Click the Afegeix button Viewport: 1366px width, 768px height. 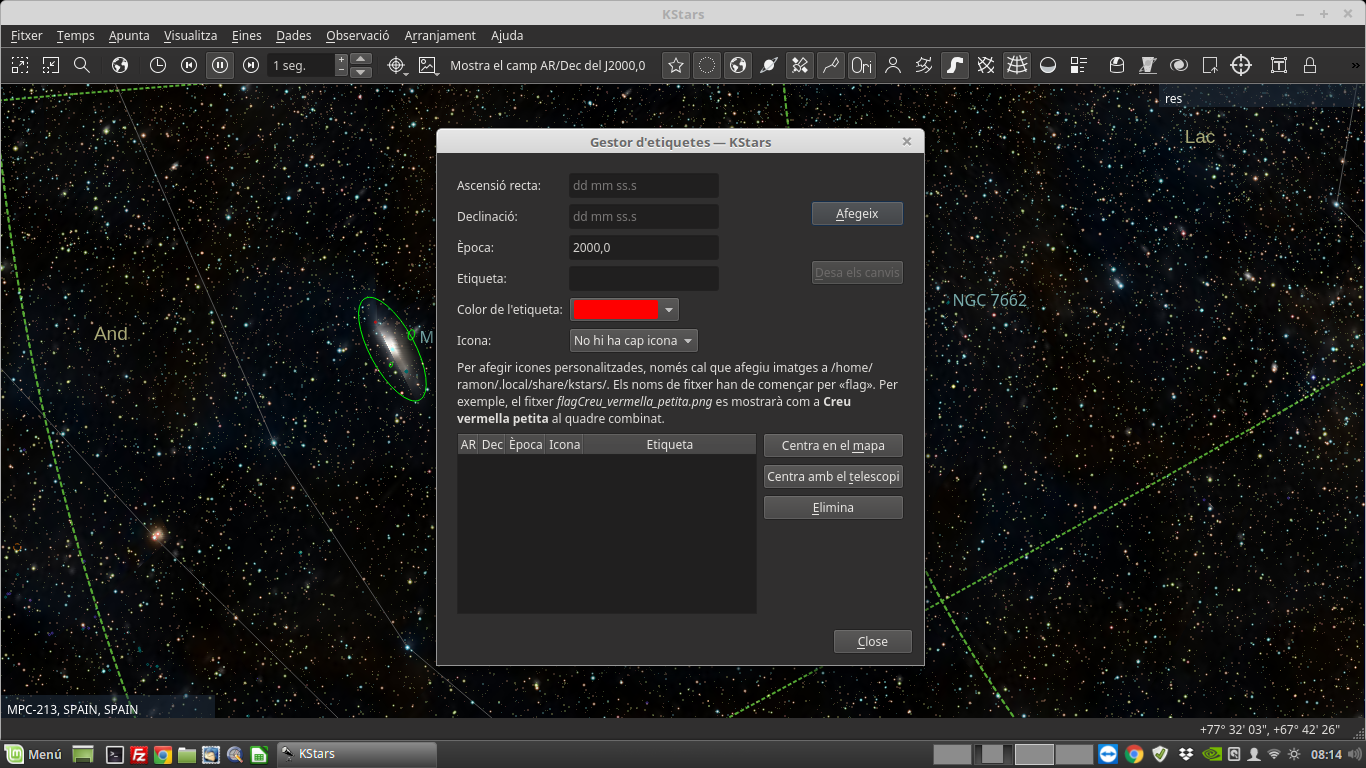[x=857, y=214]
